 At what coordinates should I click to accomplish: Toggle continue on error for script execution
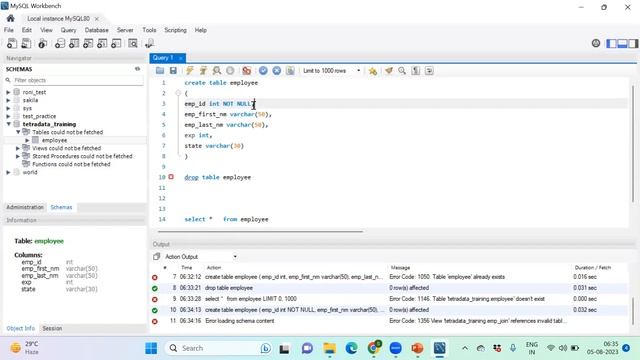(x=247, y=71)
